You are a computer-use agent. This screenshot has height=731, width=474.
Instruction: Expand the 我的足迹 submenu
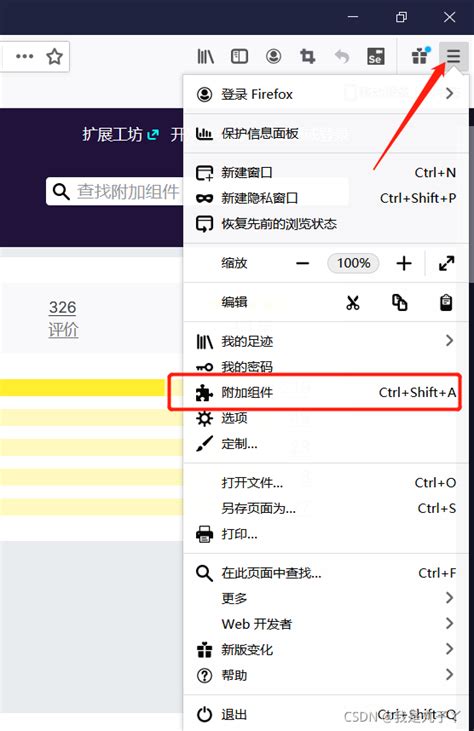point(326,341)
